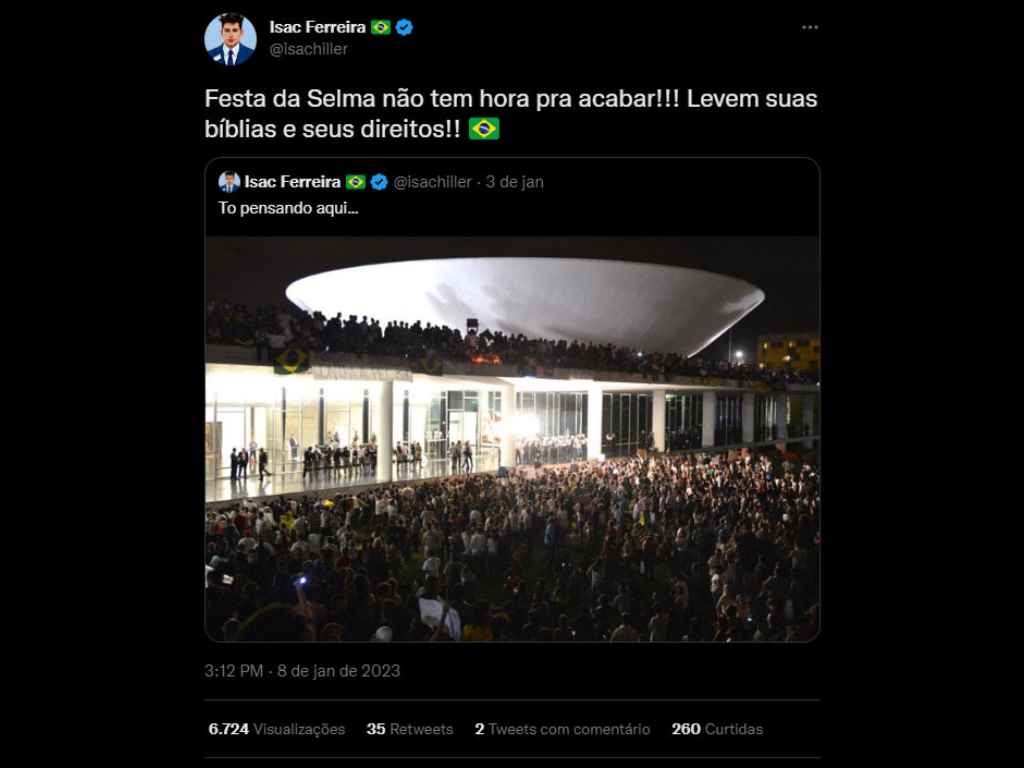The width and height of the screenshot is (1024, 768).
Task: View the 6.724 Visualizações count
Action: pyautogui.click(x=277, y=729)
